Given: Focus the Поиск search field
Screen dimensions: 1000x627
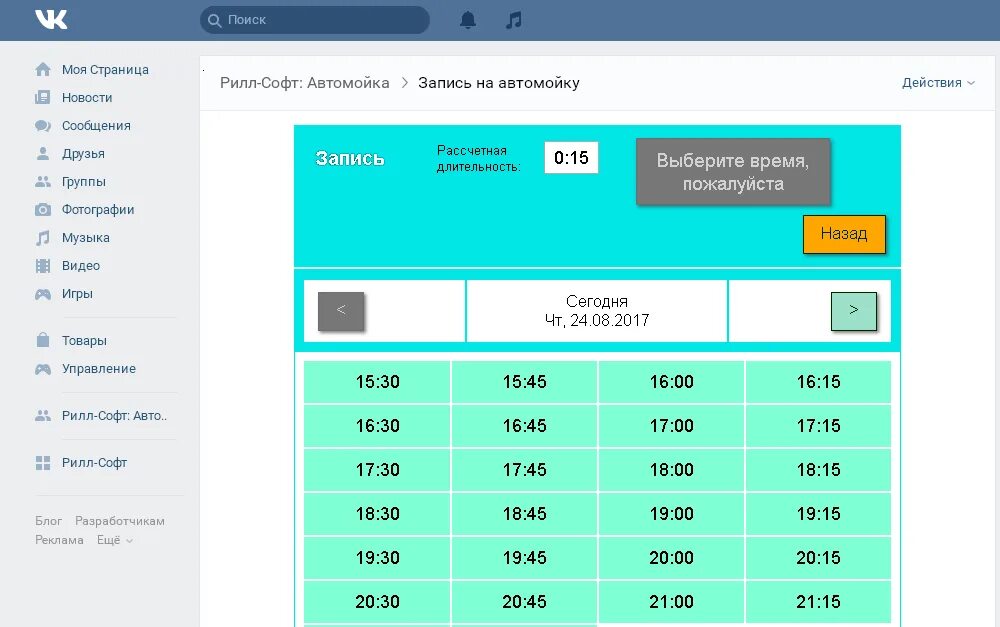Looking at the screenshot, I should tap(314, 20).
